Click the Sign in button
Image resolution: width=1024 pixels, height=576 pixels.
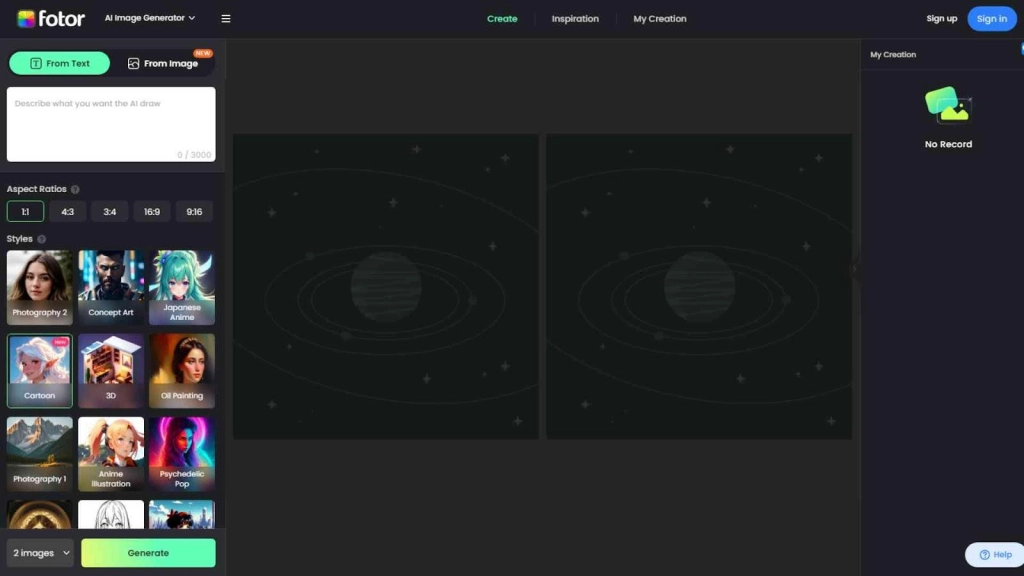tap(991, 18)
